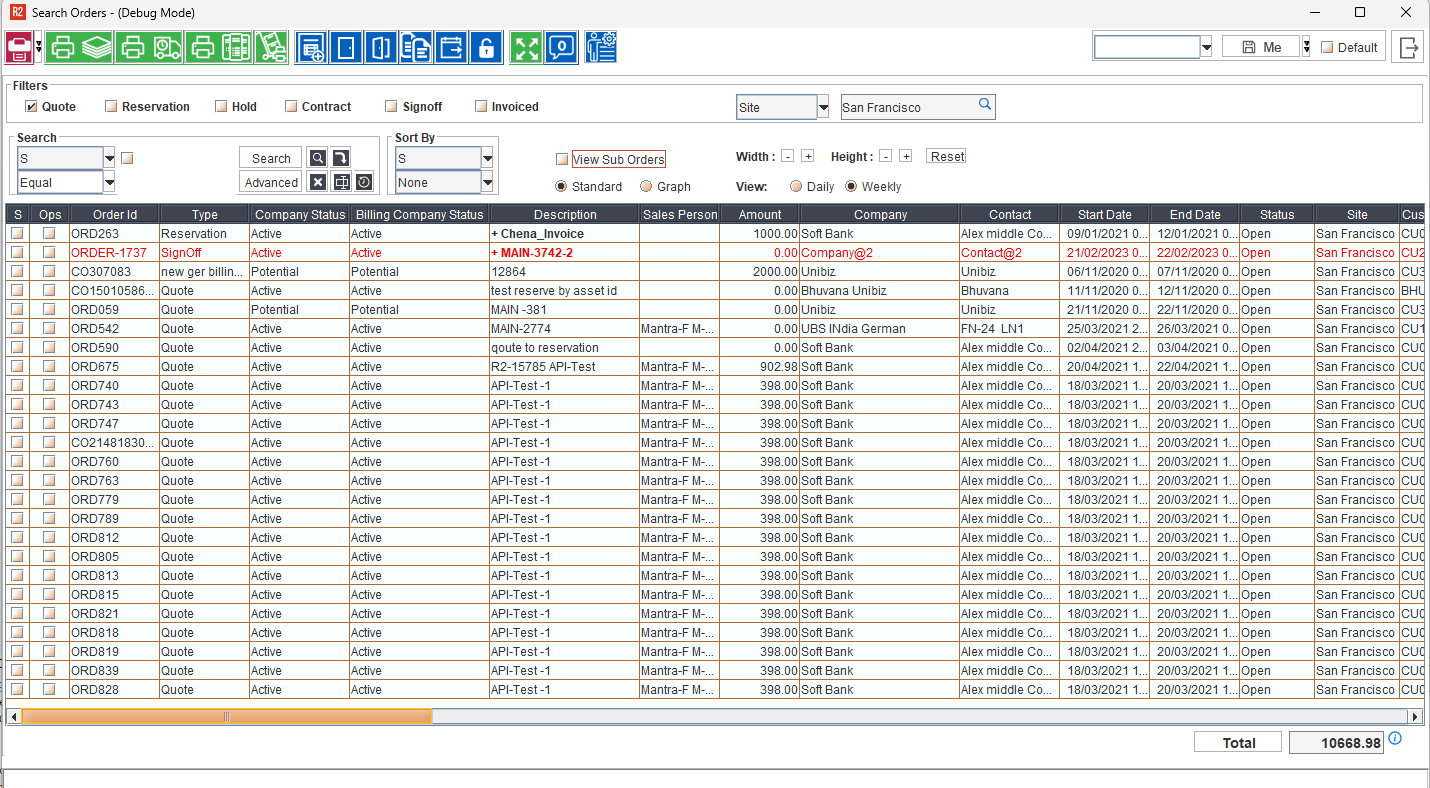Click the Advanced search button
The width and height of the screenshot is (1430, 788).
click(x=270, y=181)
